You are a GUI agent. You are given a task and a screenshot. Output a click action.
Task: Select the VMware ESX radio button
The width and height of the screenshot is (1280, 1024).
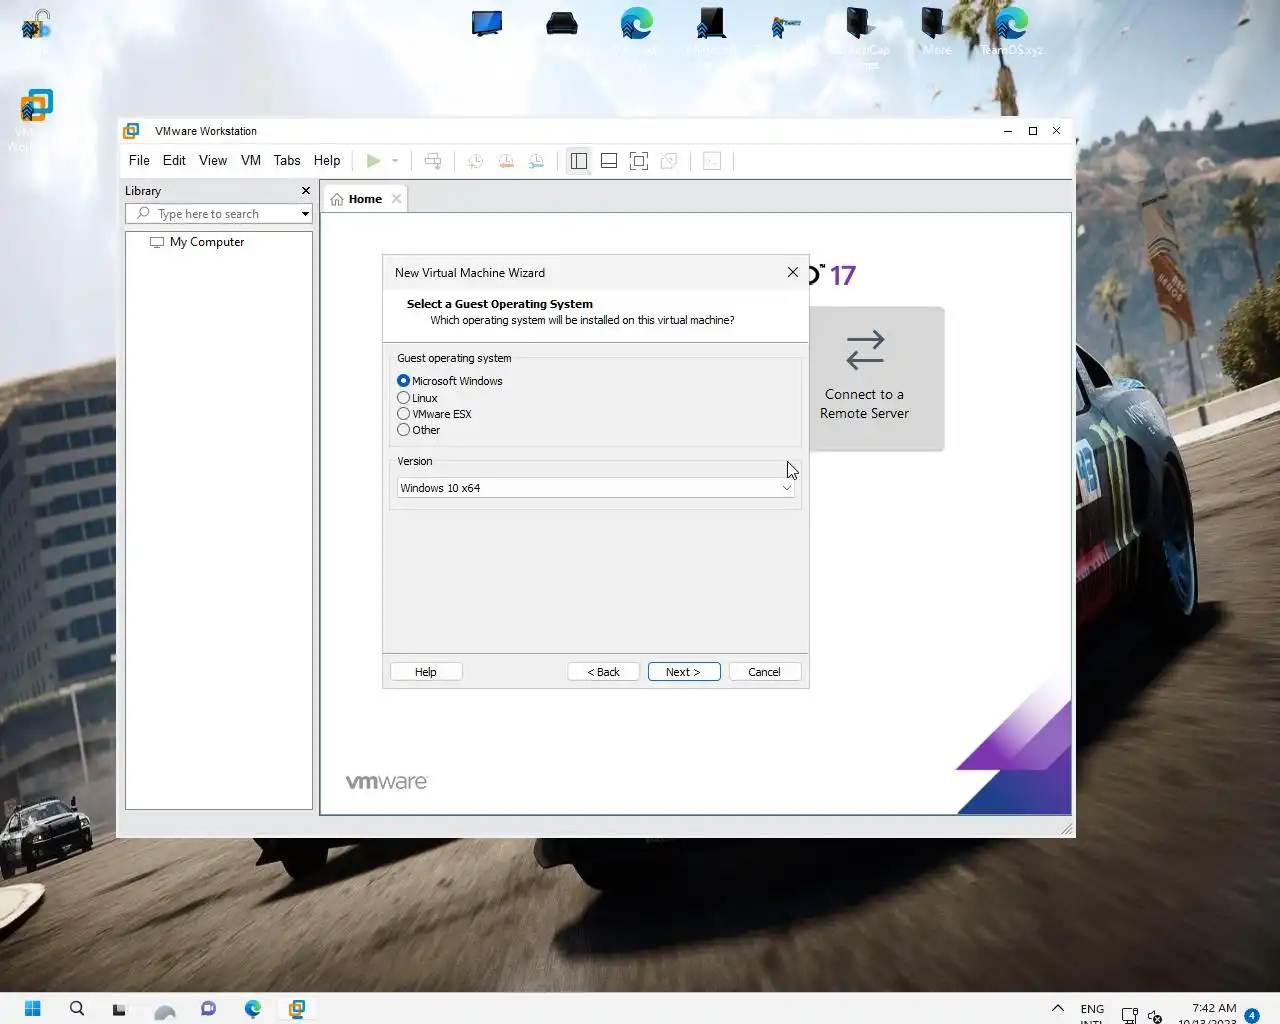click(x=404, y=414)
